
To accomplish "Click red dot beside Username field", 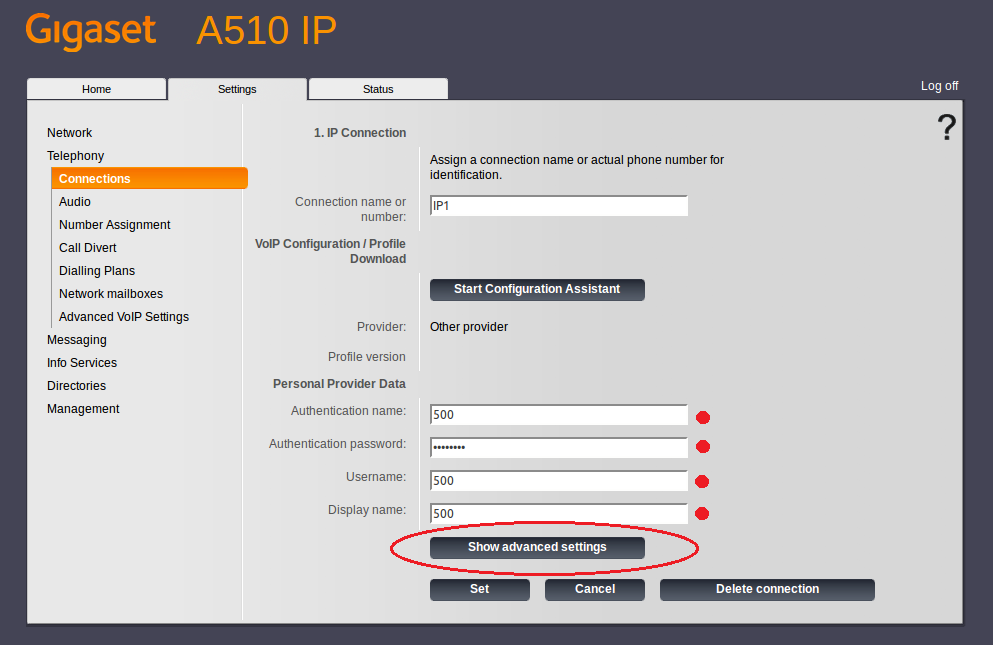I will click(702, 482).
